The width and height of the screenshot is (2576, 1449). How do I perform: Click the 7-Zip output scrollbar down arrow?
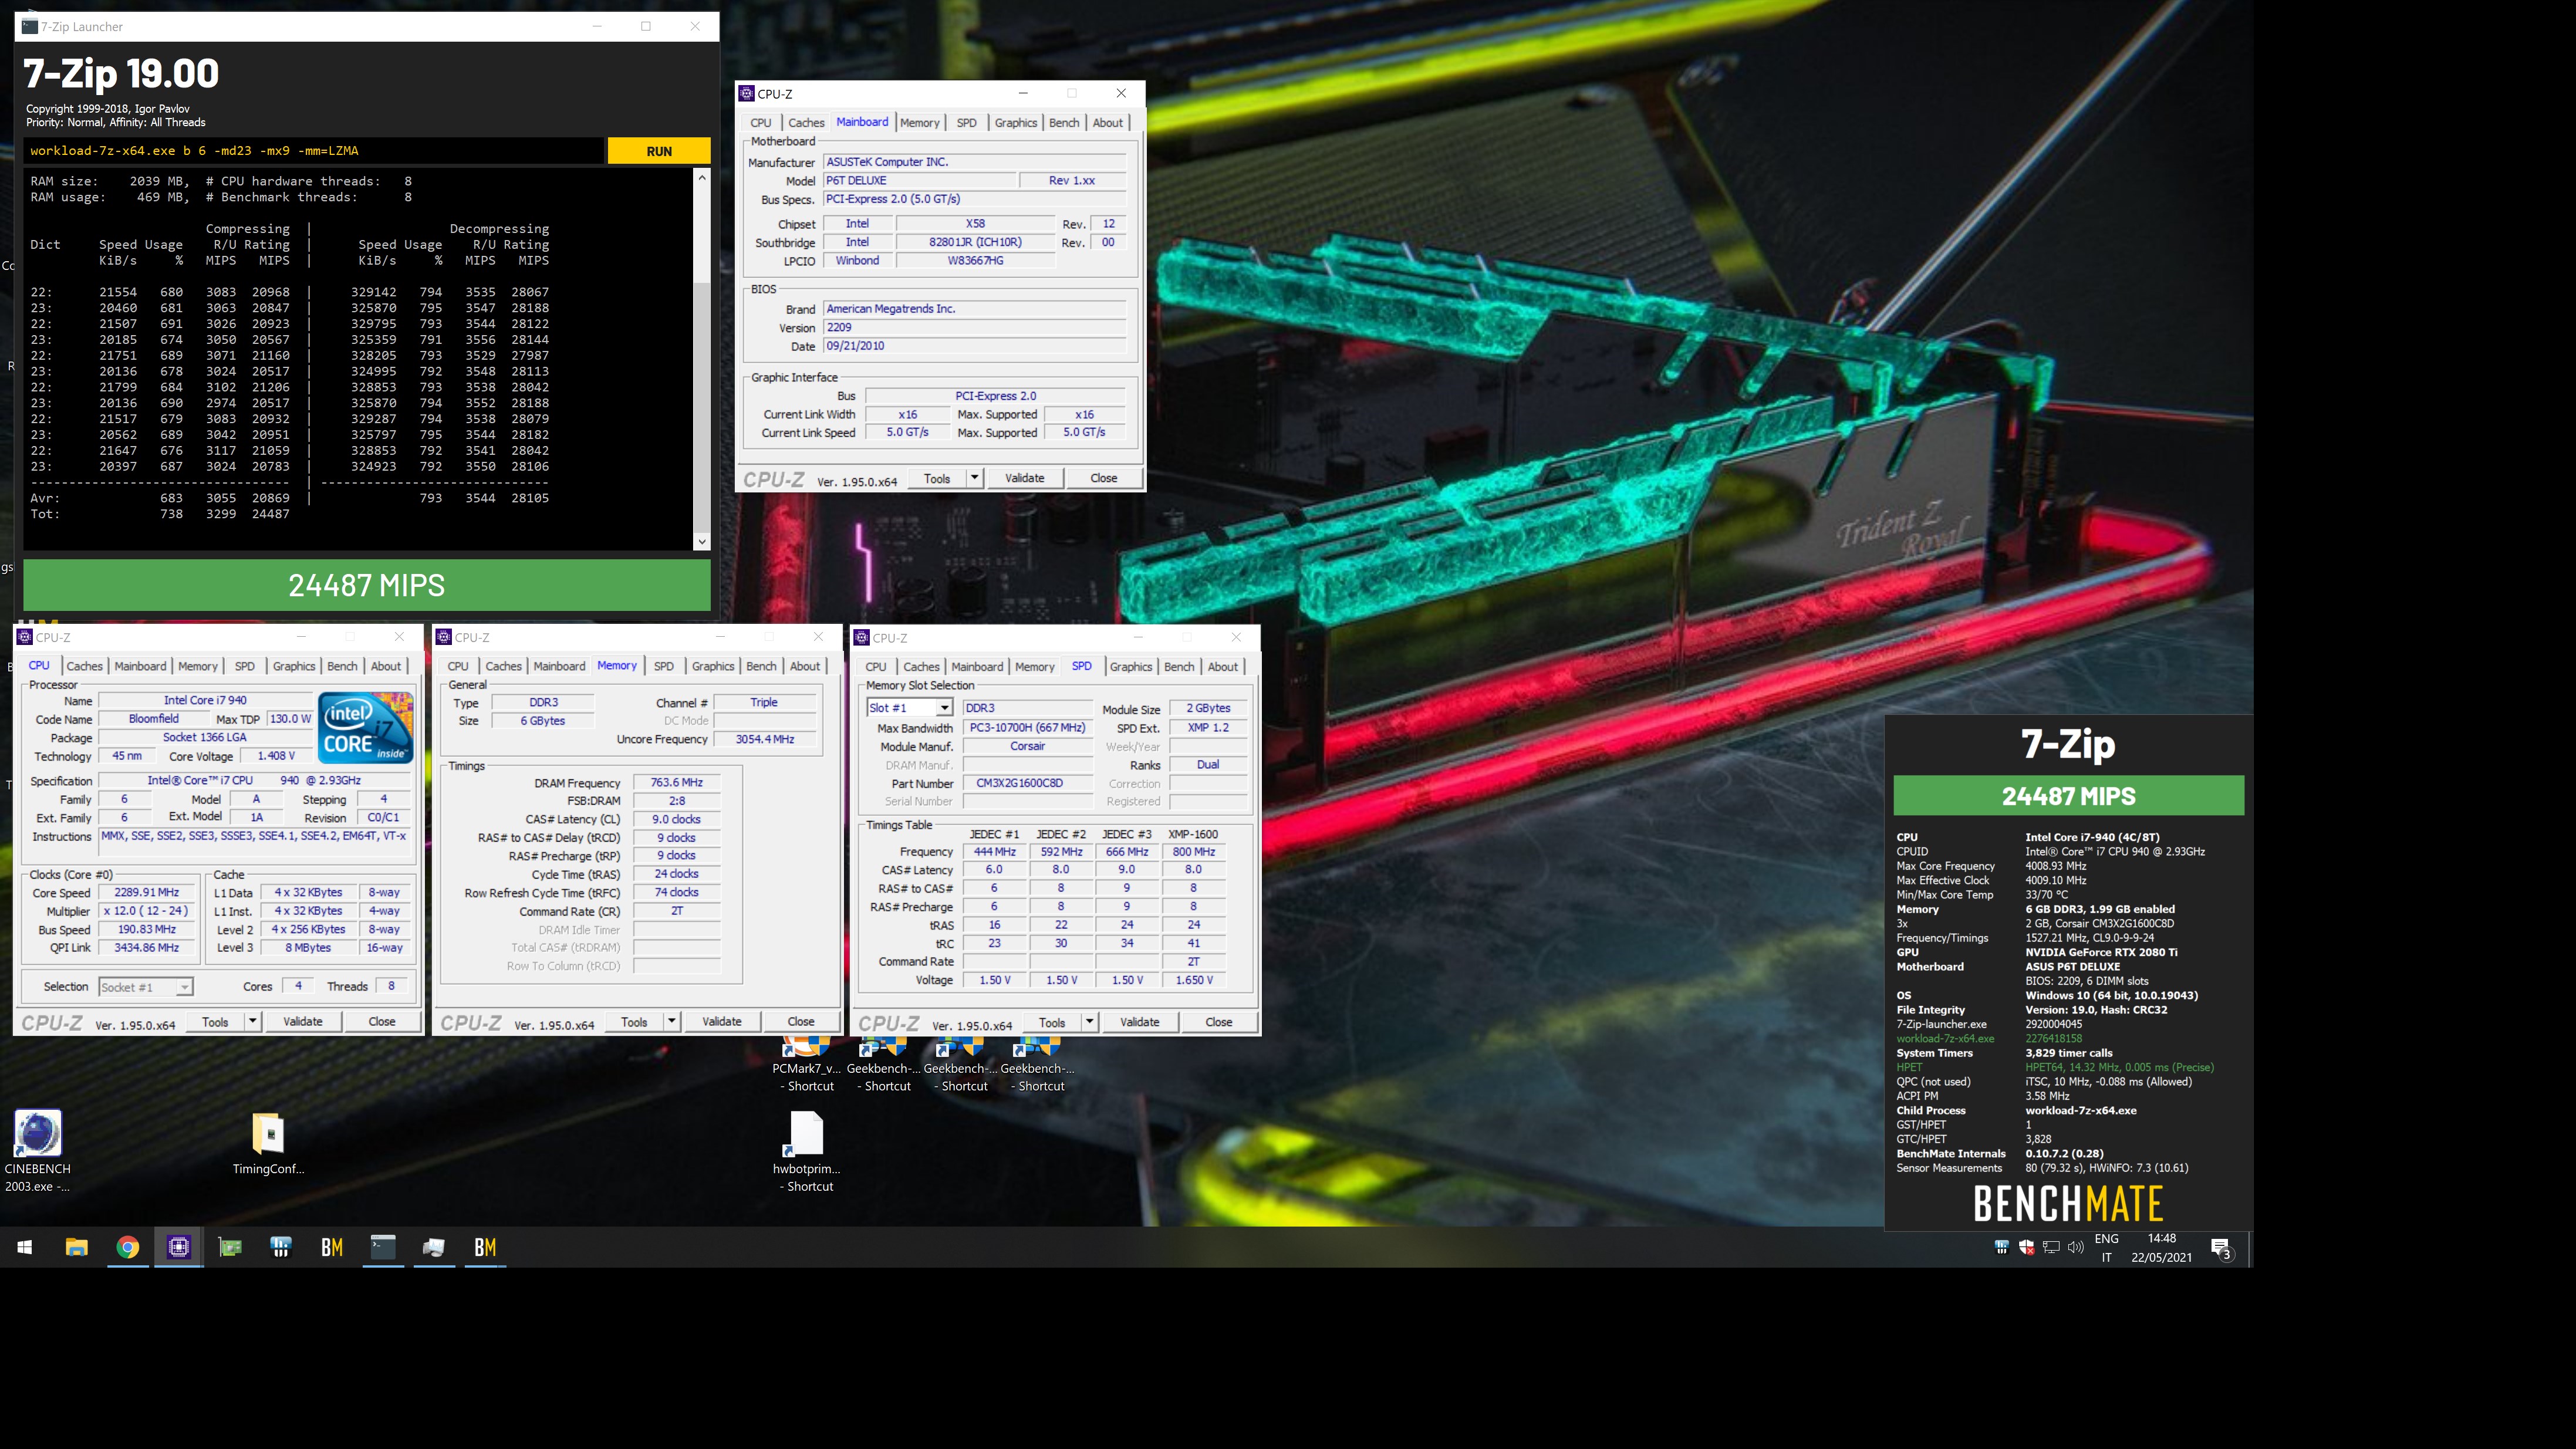point(702,541)
